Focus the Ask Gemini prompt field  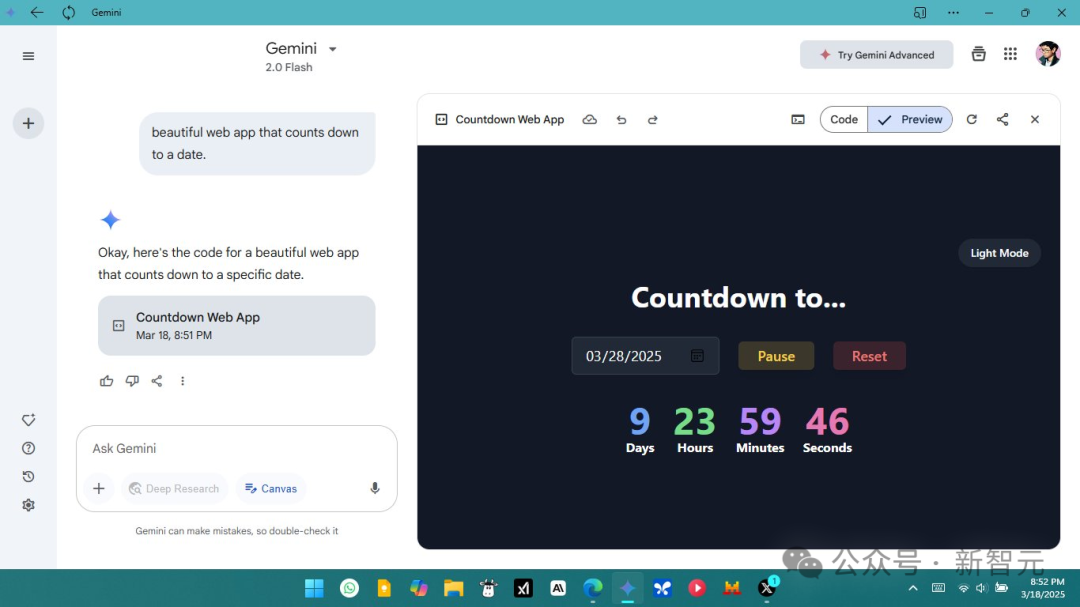(x=236, y=449)
